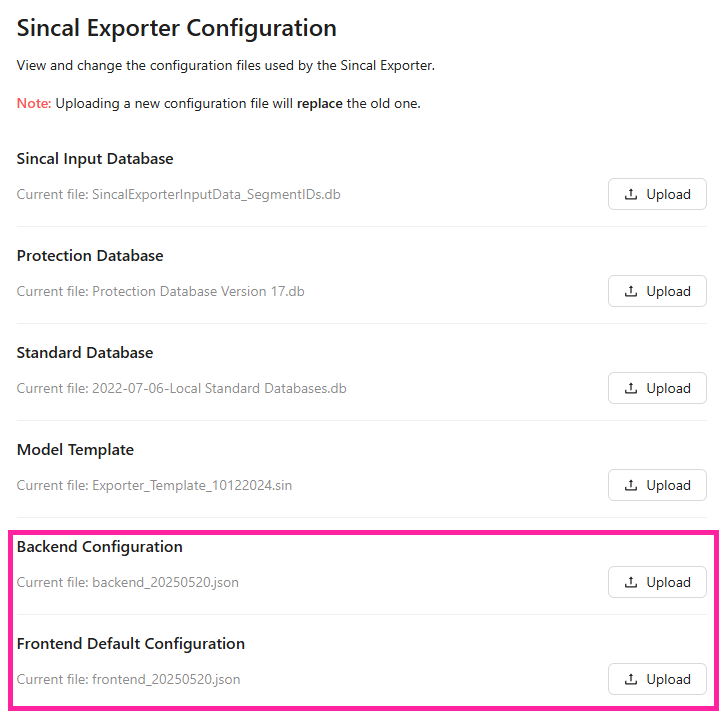728x714 pixels.
Task: Click the upload icon for Protection Database
Action: (x=631, y=292)
